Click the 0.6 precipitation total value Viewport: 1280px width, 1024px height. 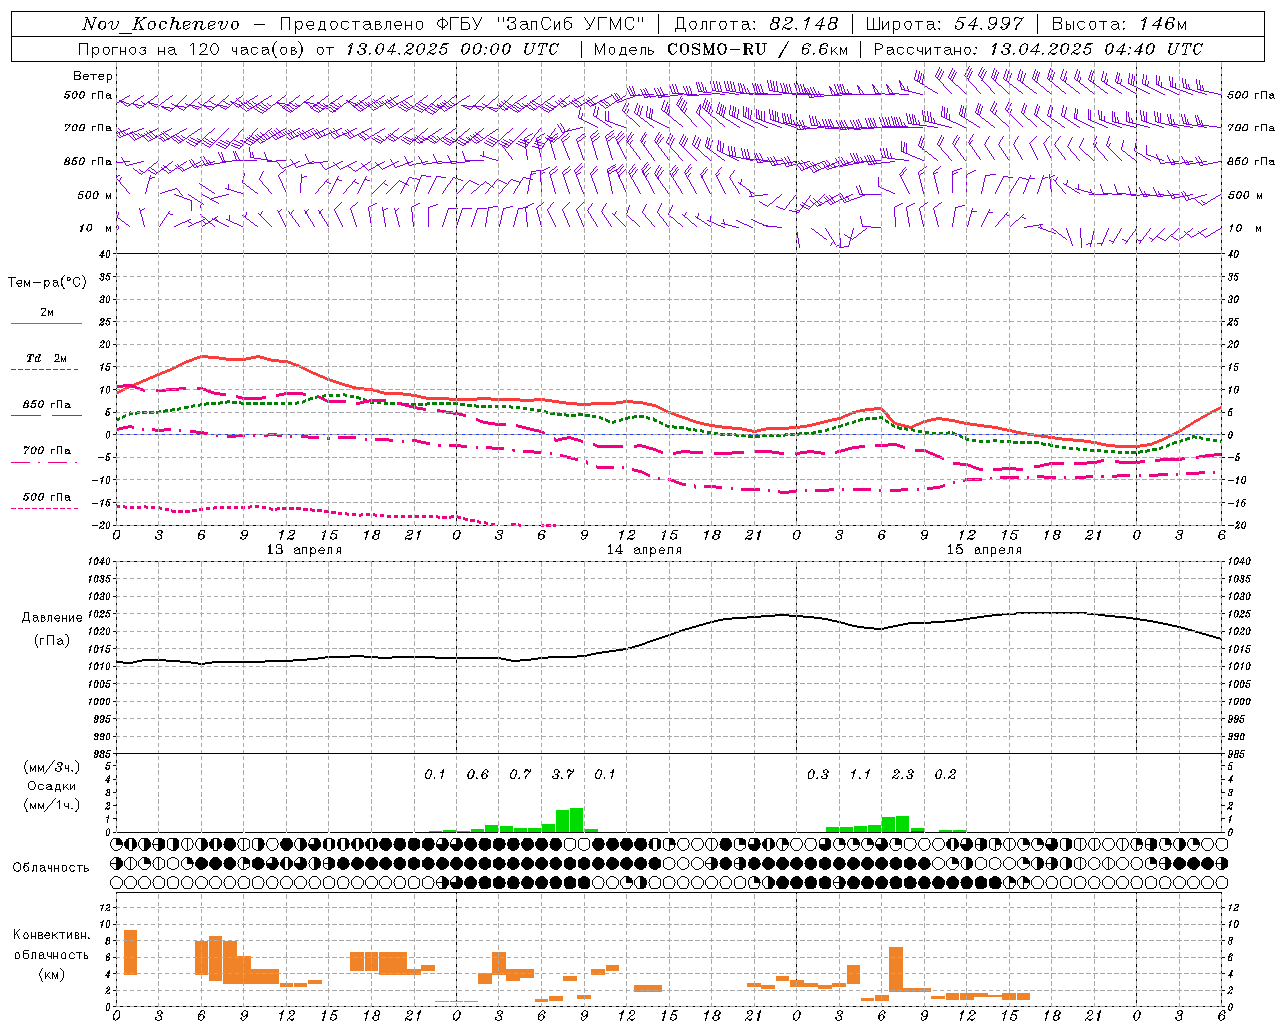pyautogui.click(x=478, y=774)
